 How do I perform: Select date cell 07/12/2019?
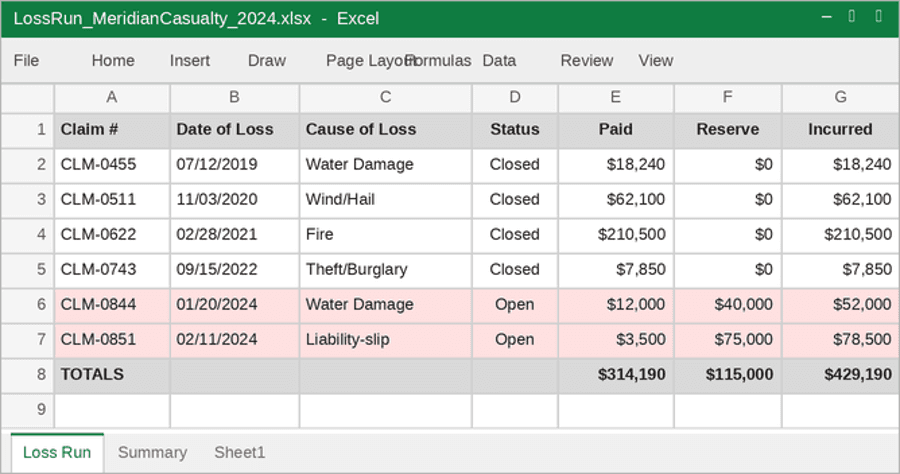point(234,165)
